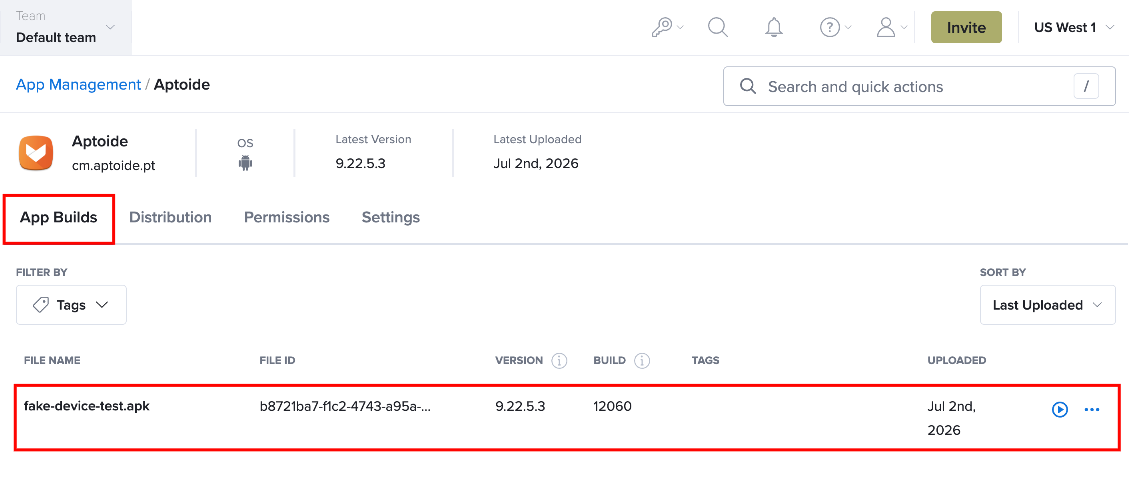
Task: Switch to the Settings tab
Action: click(x=390, y=217)
